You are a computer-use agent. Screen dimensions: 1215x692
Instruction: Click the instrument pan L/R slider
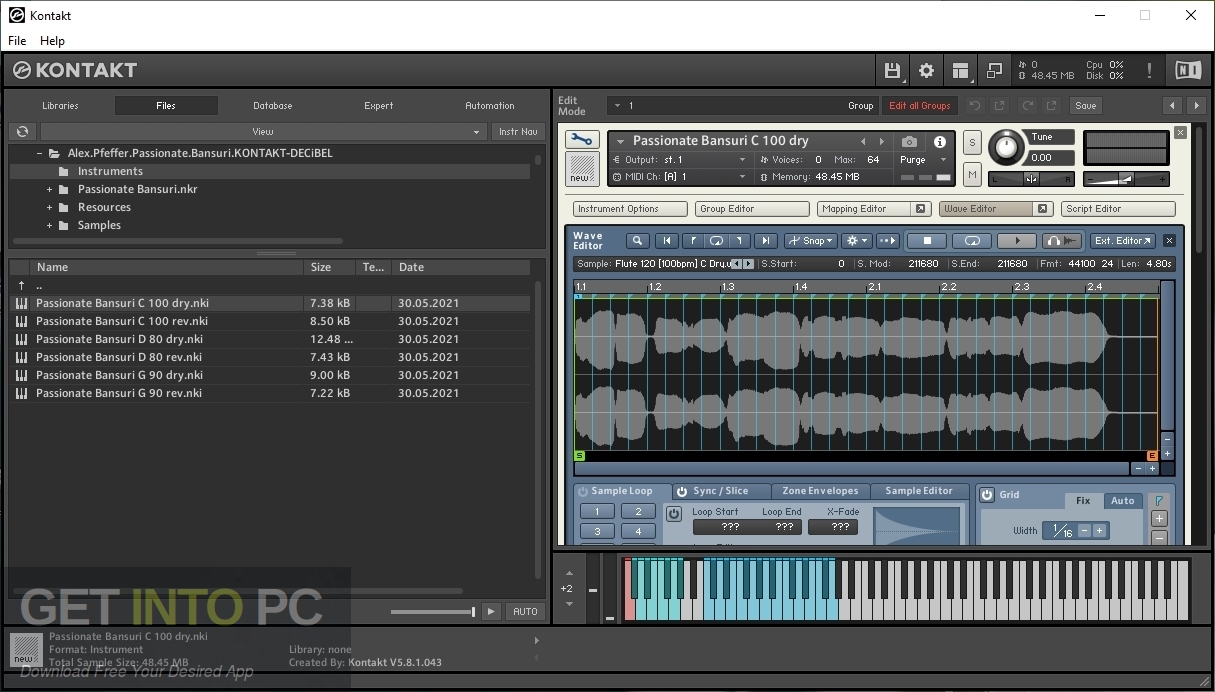pyautogui.click(x=1031, y=179)
